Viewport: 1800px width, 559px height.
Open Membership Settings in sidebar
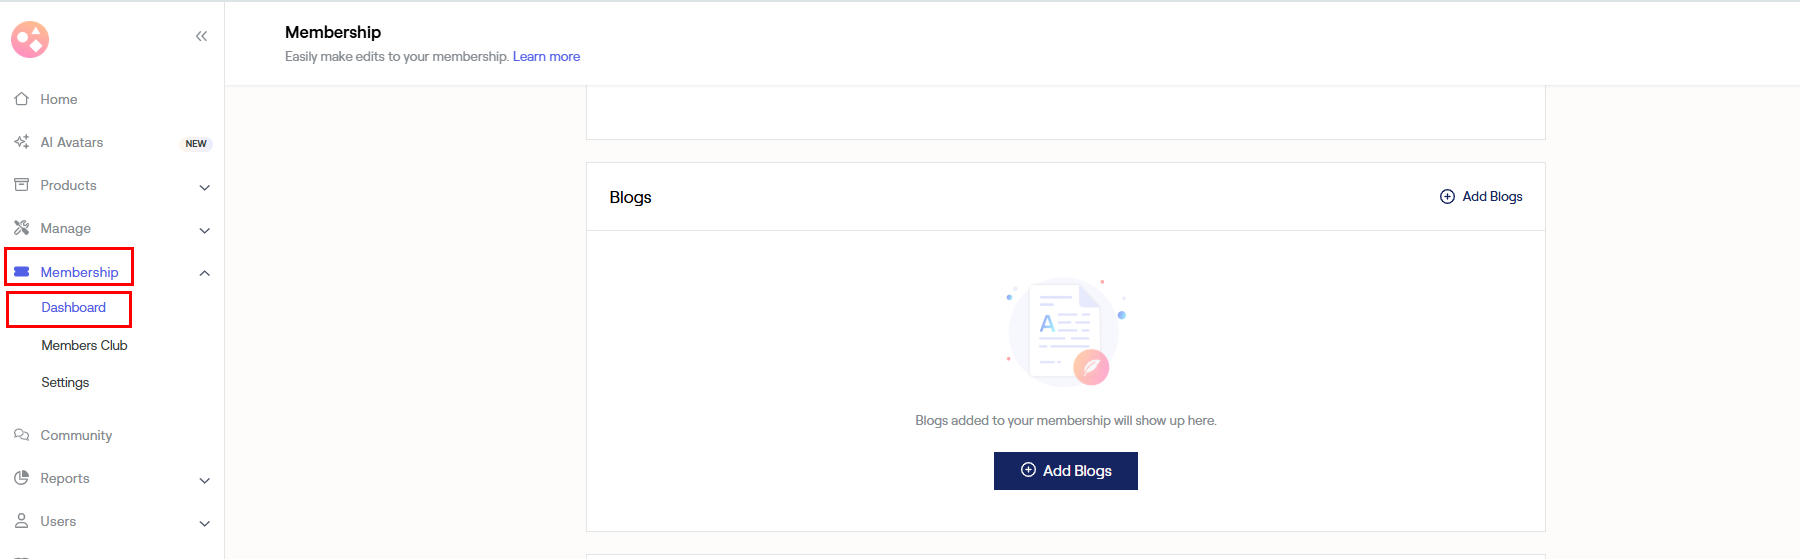(65, 382)
